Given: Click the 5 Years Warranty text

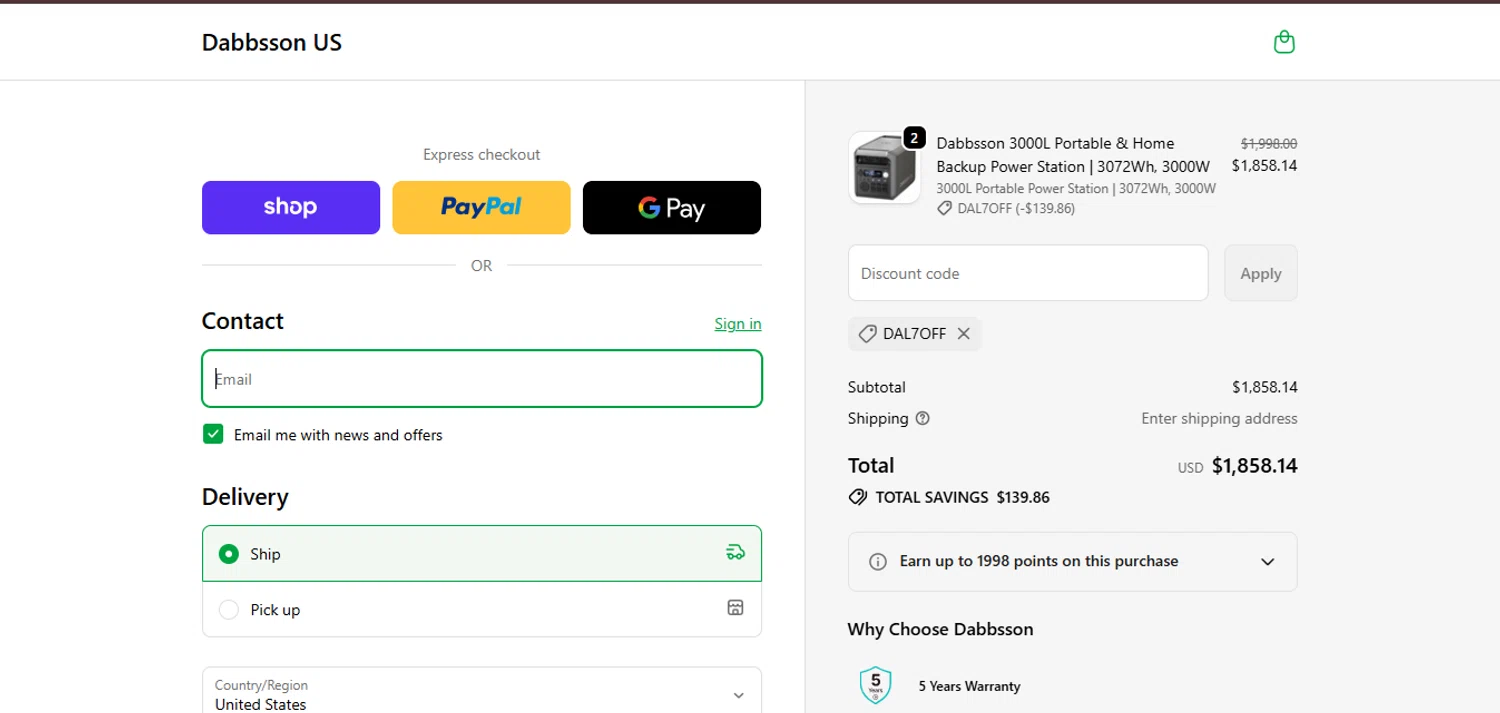Looking at the screenshot, I should [x=969, y=686].
